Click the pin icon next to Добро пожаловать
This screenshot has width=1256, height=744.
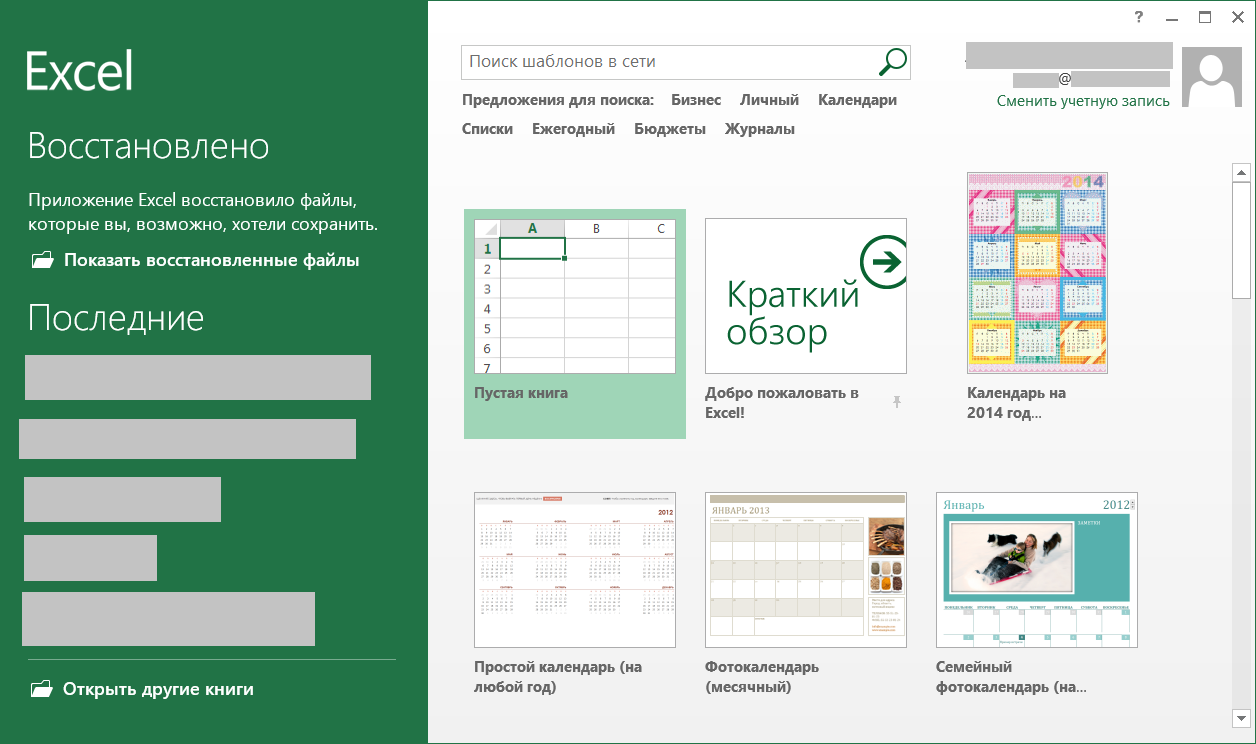point(897,402)
